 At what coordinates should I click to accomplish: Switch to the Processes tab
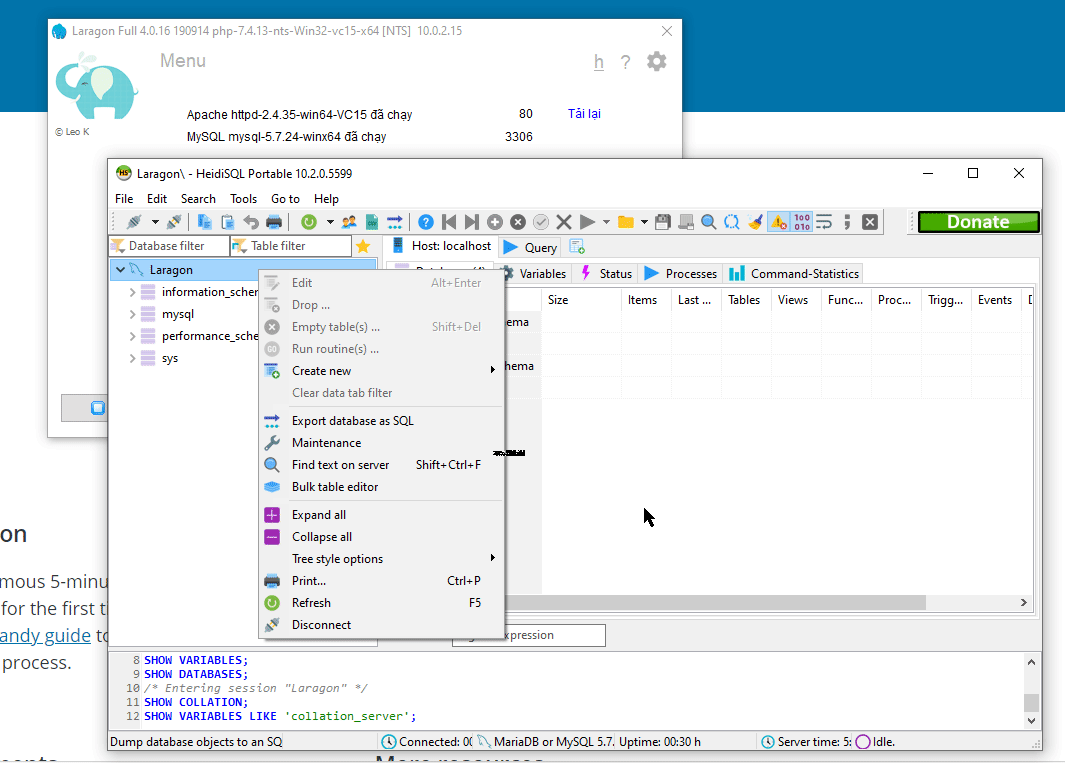tap(680, 274)
